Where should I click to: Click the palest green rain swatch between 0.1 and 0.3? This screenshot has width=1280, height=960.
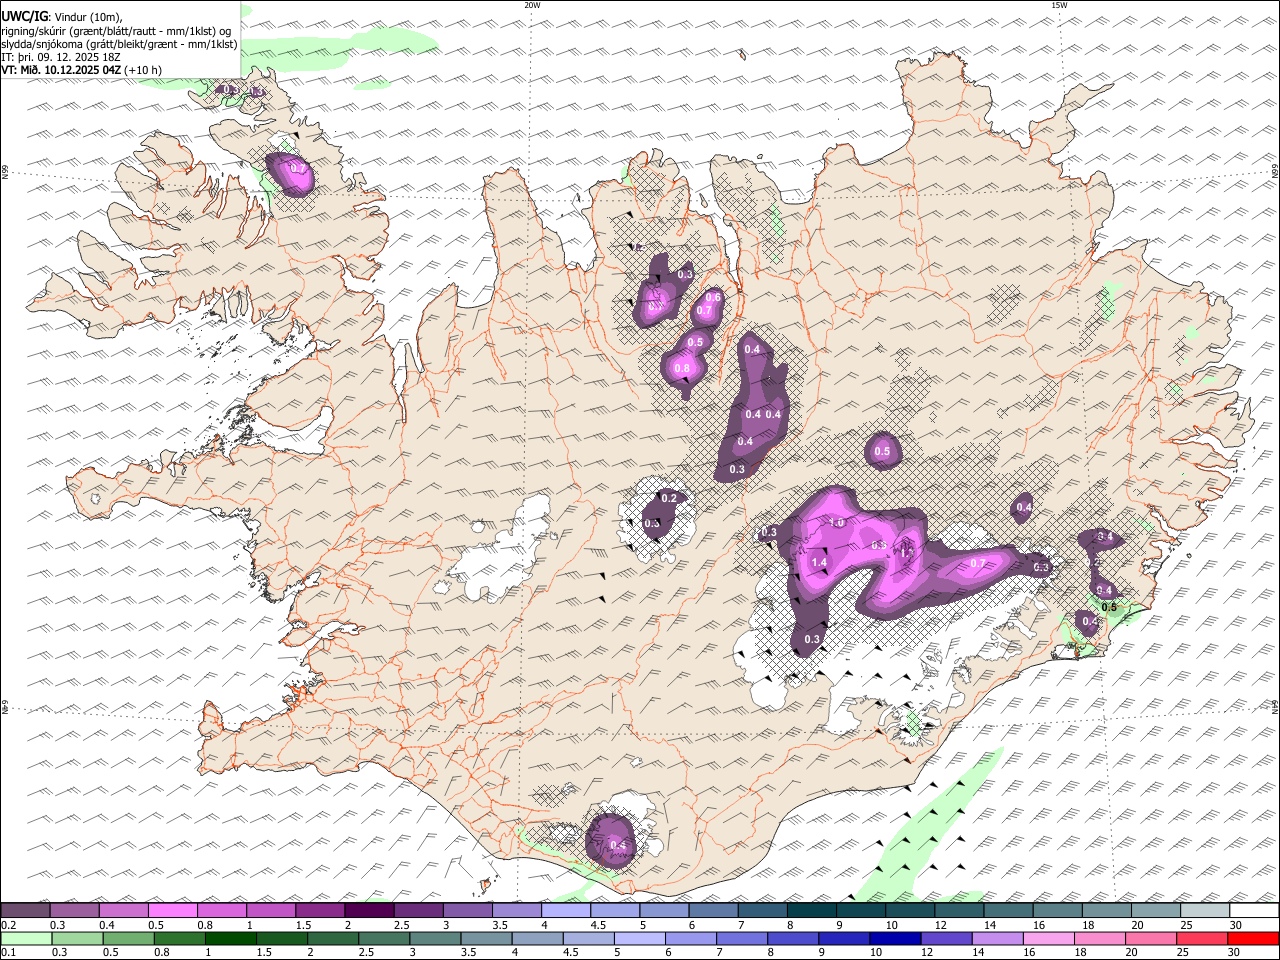tap(26, 938)
